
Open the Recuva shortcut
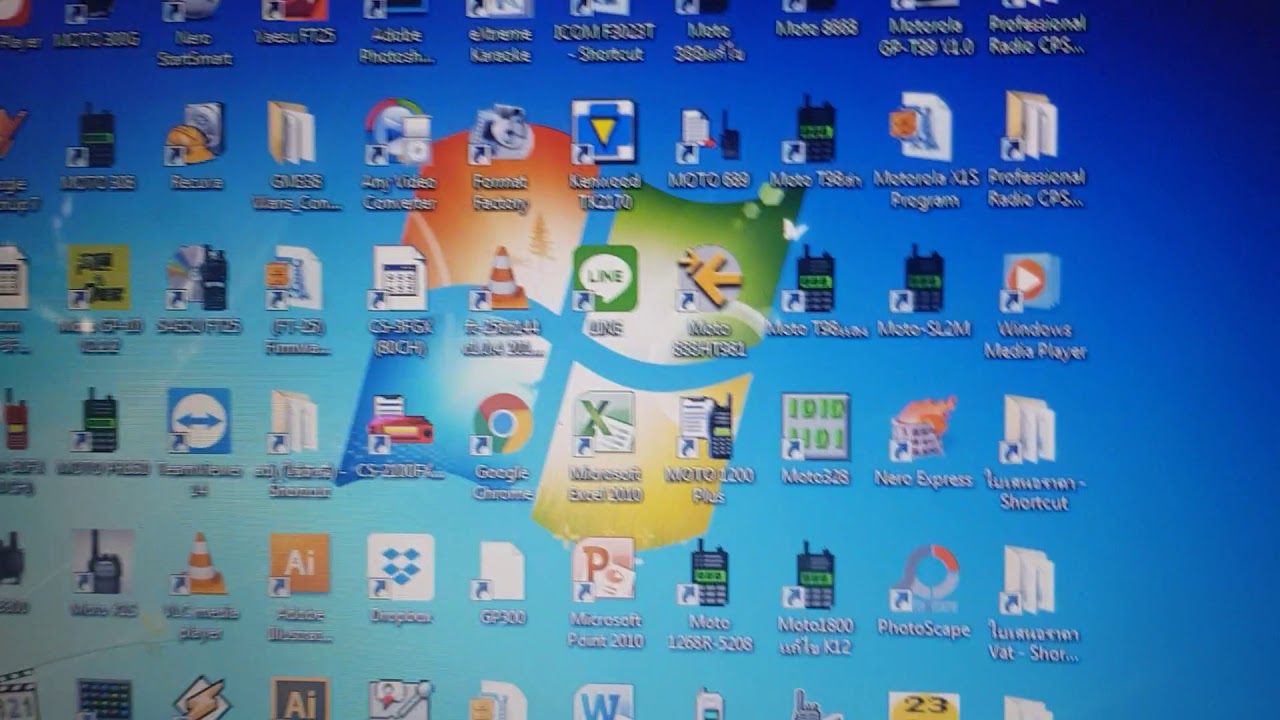pyautogui.click(x=196, y=134)
